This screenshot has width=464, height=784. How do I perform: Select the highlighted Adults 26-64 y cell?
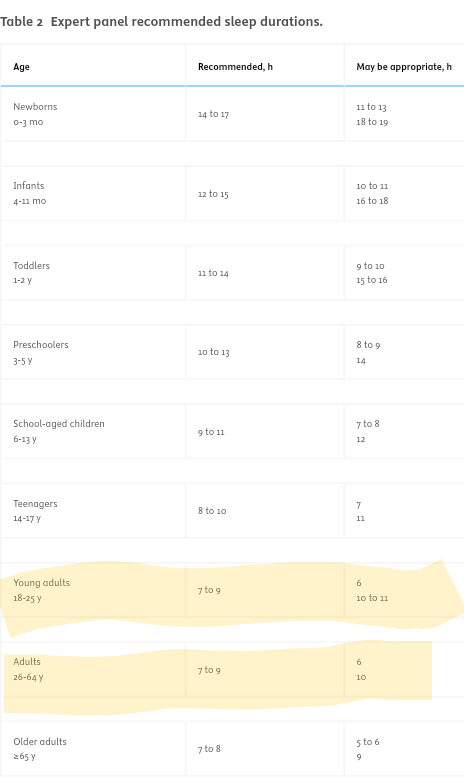tap(93, 669)
